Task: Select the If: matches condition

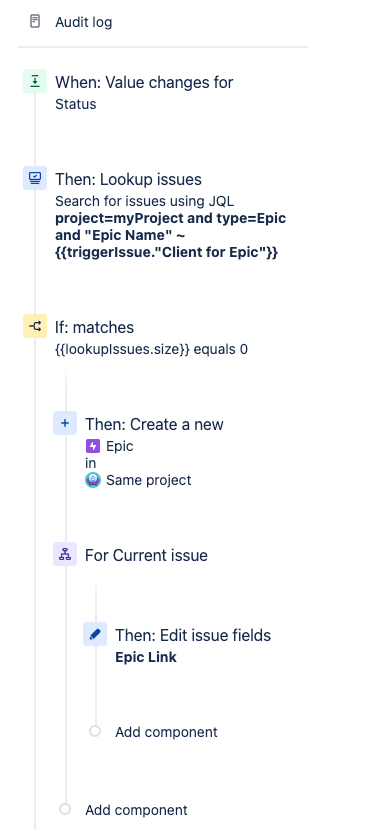Action: pos(94,327)
